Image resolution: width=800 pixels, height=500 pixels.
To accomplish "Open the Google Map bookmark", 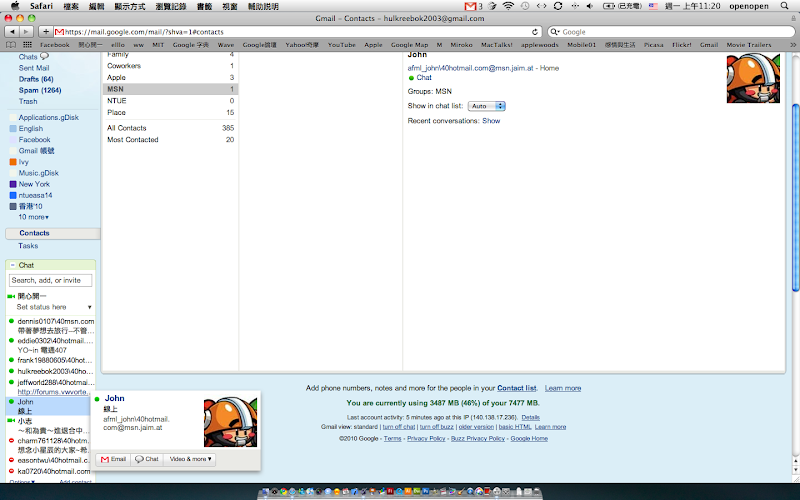I will (x=409, y=45).
